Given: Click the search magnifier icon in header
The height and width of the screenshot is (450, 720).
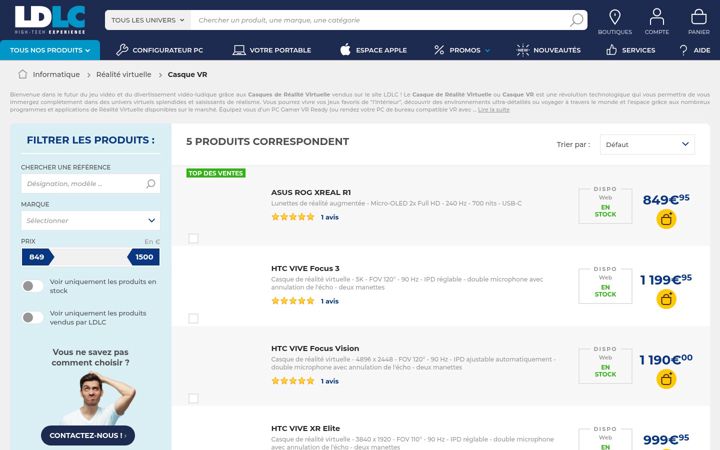Looking at the screenshot, I should [576, 20].
